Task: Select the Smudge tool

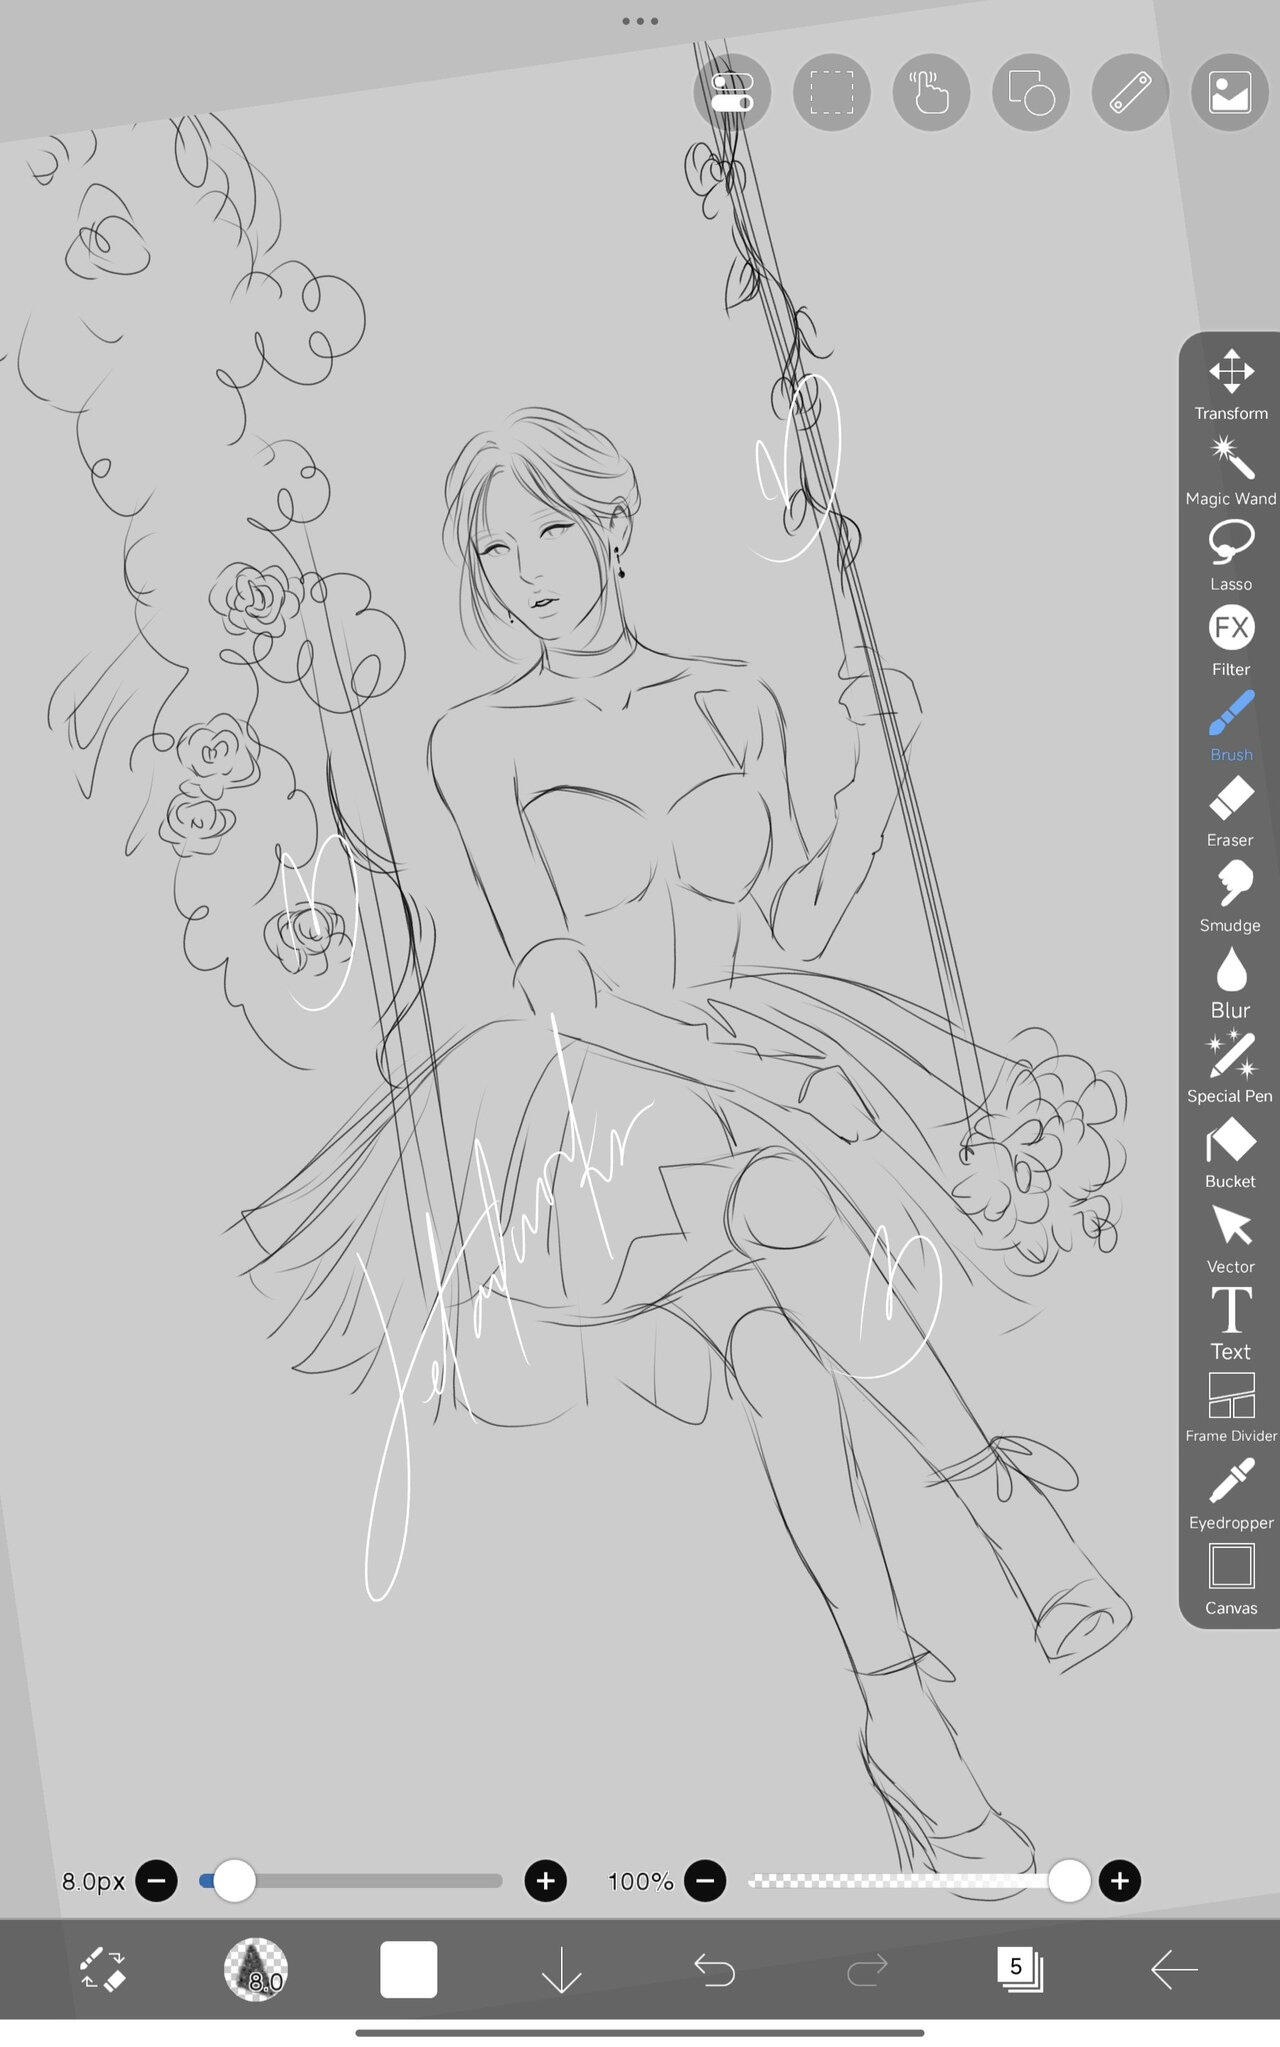Action: coord(1230,897)
